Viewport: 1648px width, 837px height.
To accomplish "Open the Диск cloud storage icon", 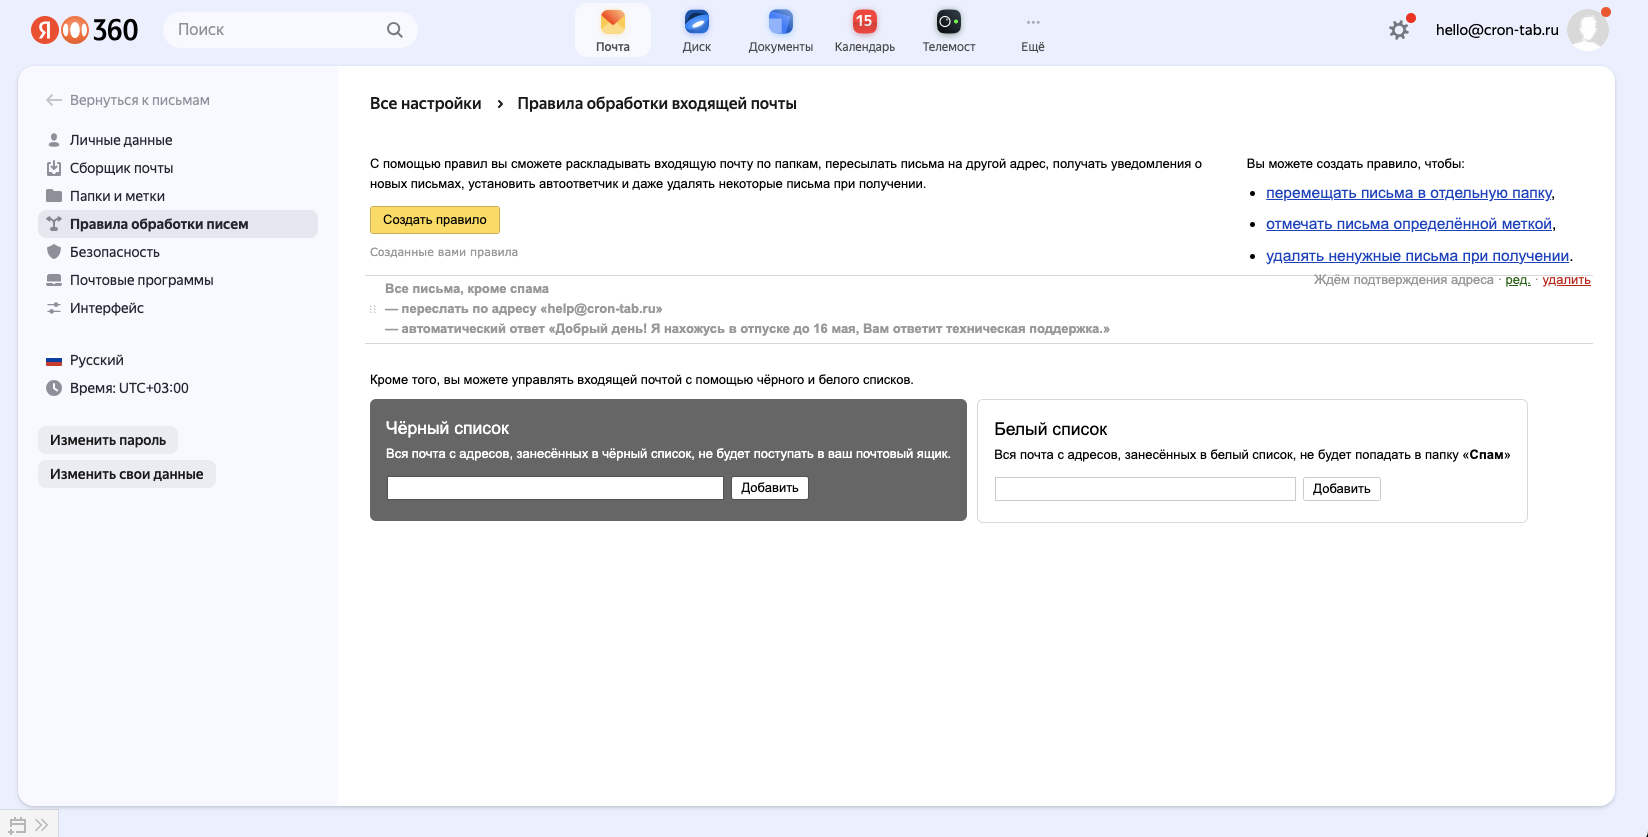I will [x=697, y=30].
